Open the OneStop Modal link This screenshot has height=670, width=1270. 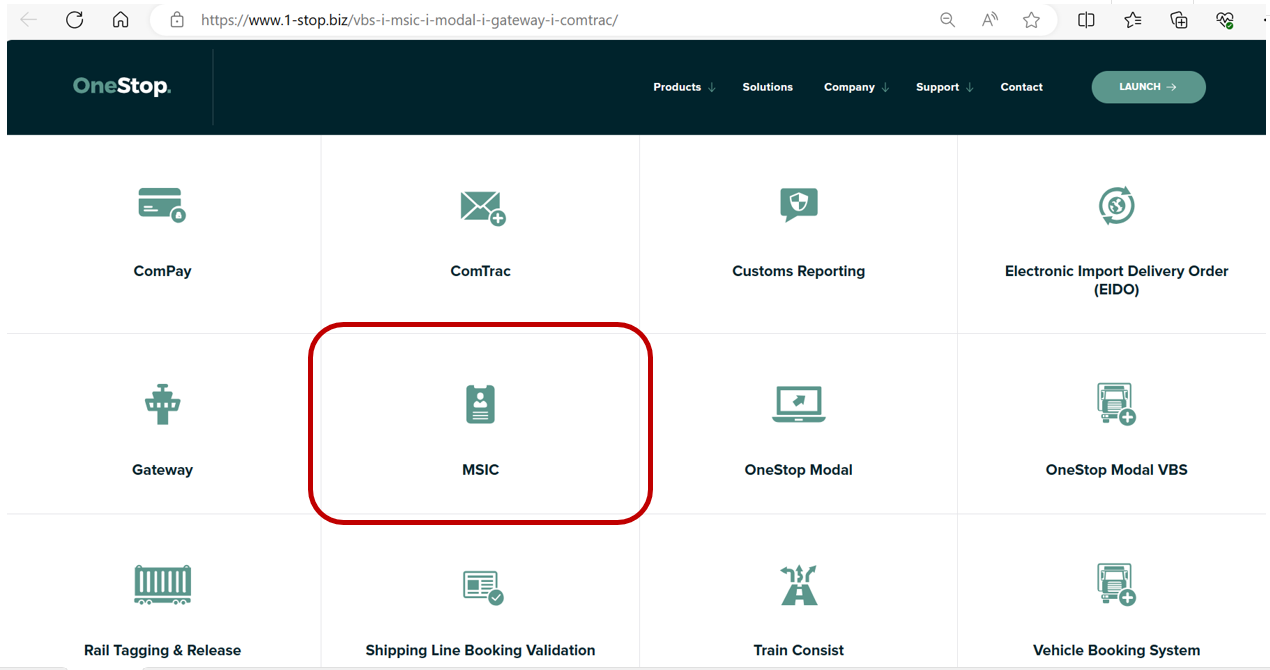pyautogui.click(x=798, y=470)
